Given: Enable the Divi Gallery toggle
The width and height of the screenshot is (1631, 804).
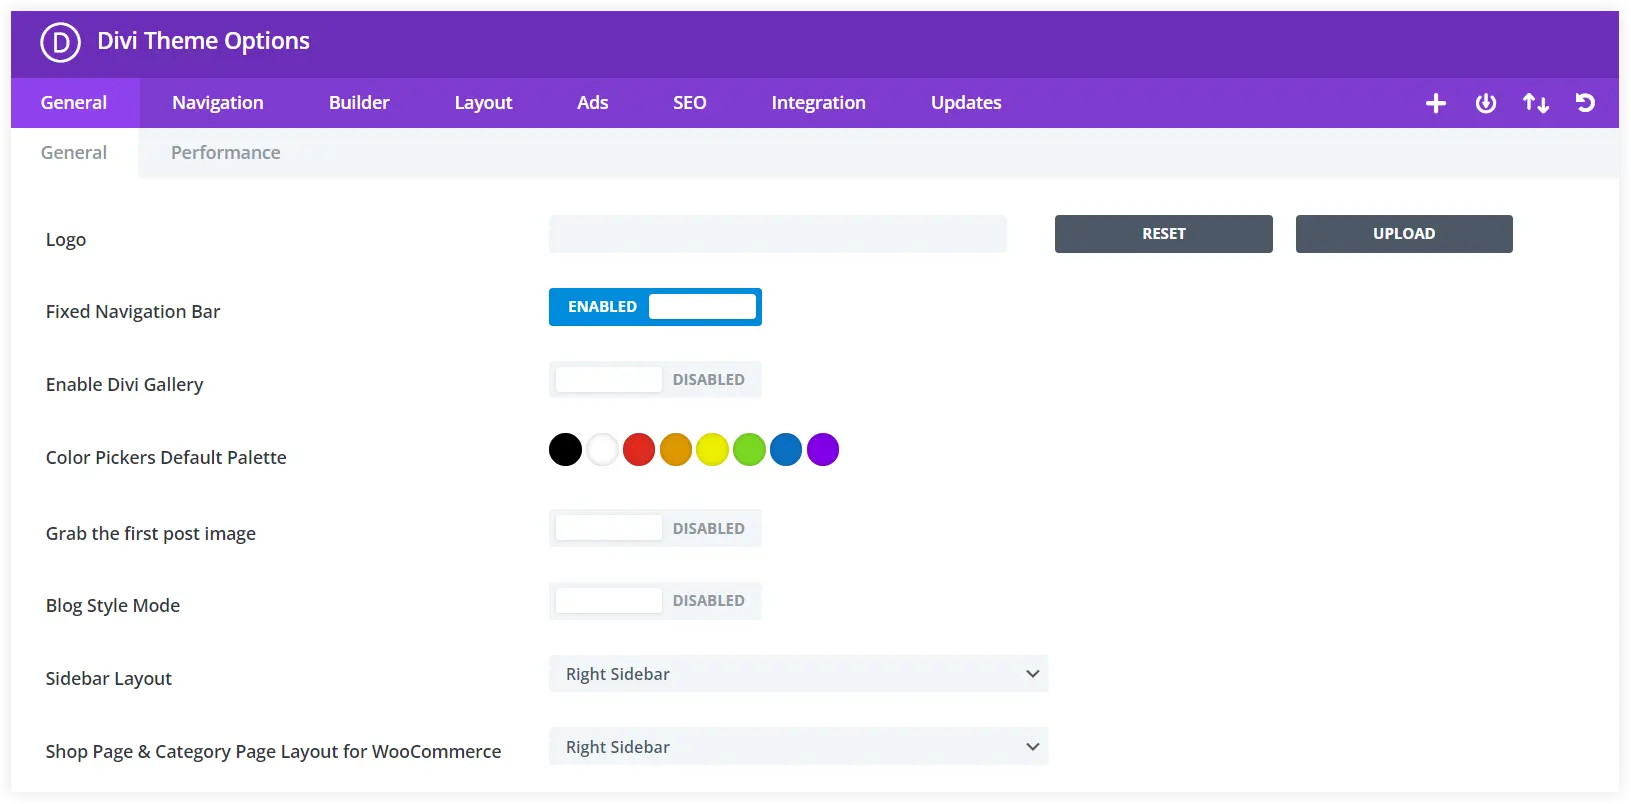Looking at the screenshot, I should click(655, 380).
